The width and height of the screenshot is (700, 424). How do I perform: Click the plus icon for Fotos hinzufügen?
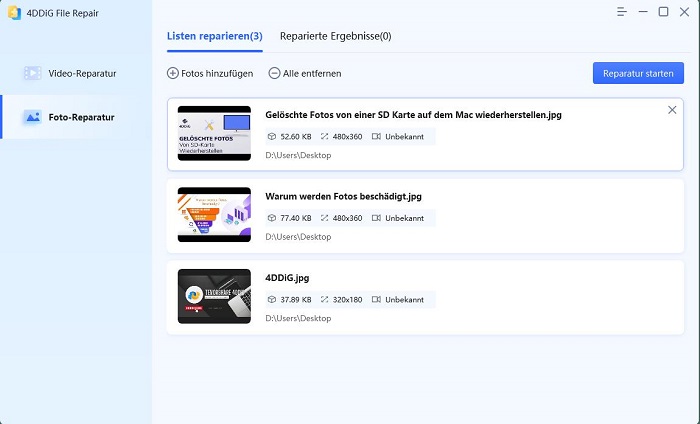(173, 74)
